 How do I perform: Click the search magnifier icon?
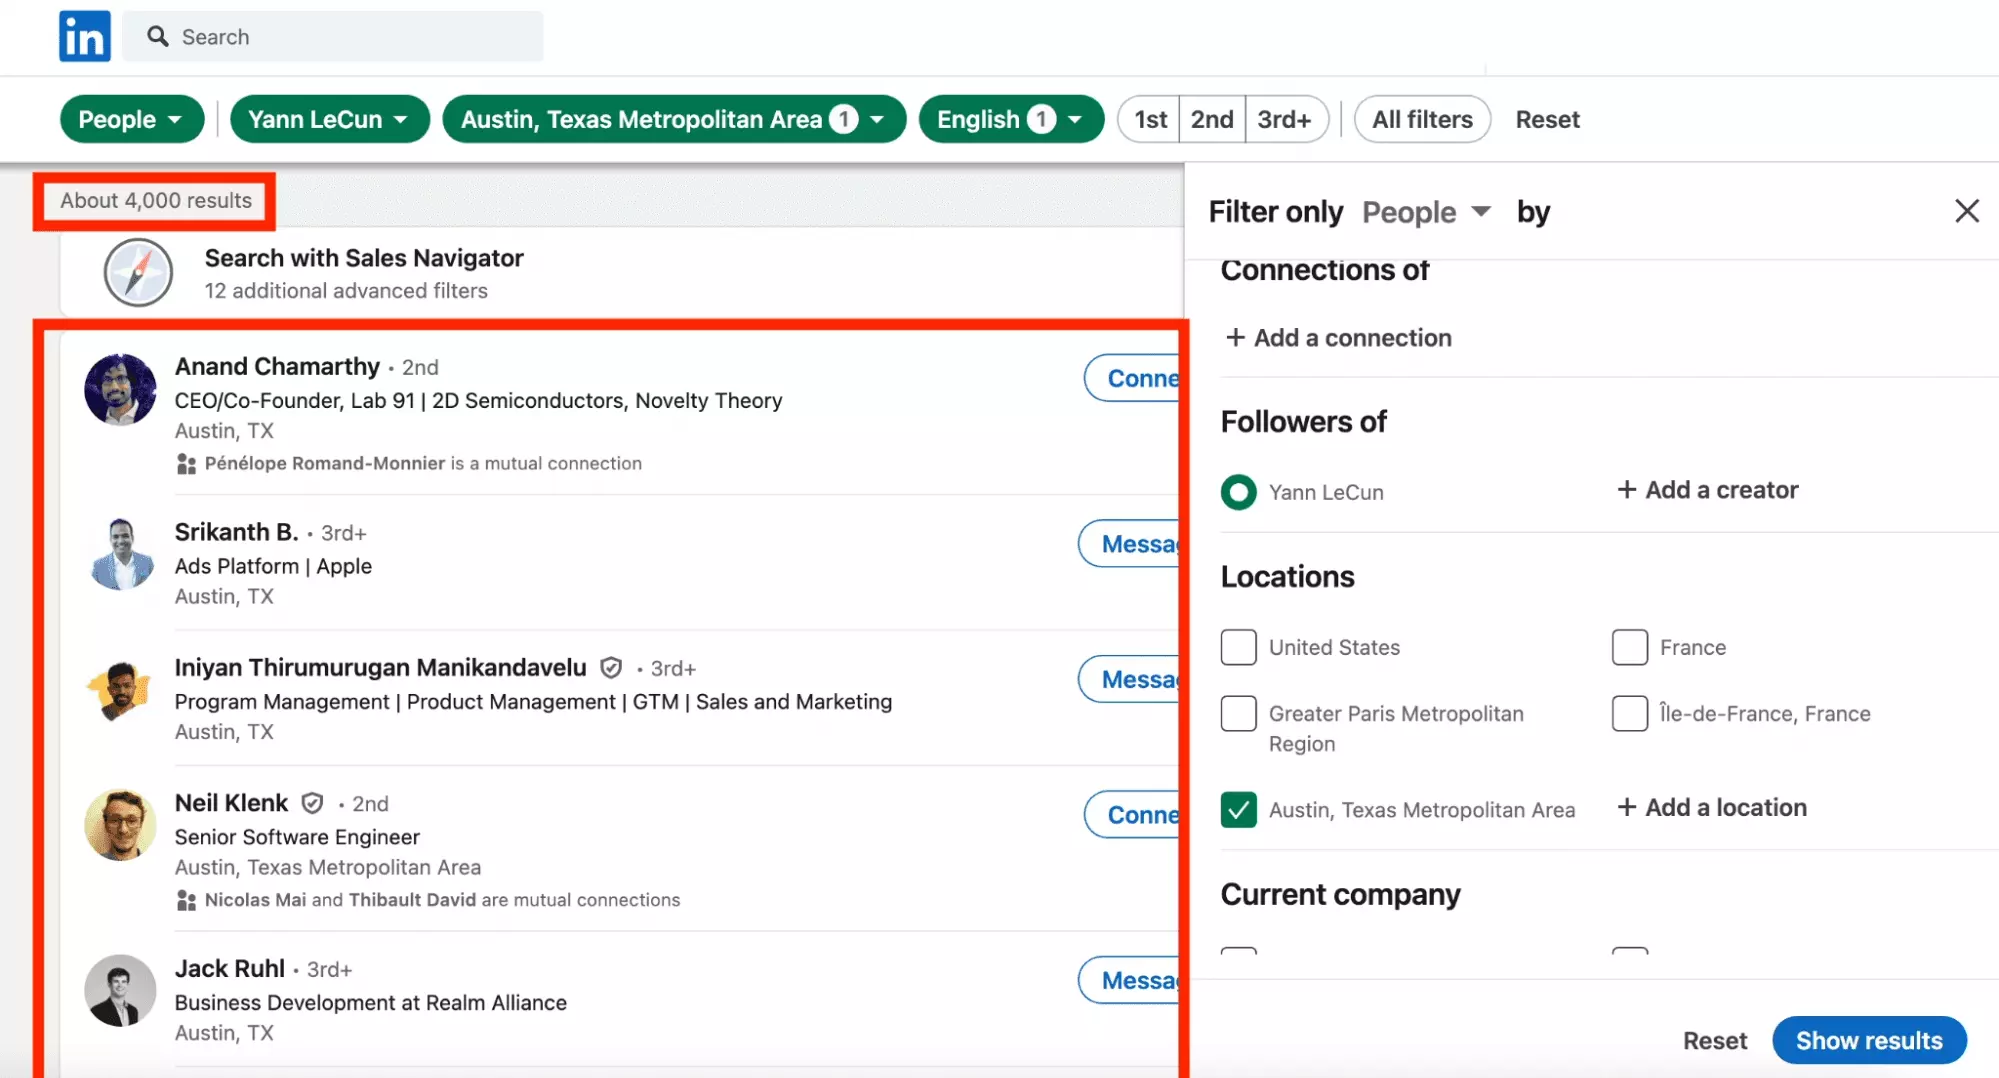tap(158, 37)
